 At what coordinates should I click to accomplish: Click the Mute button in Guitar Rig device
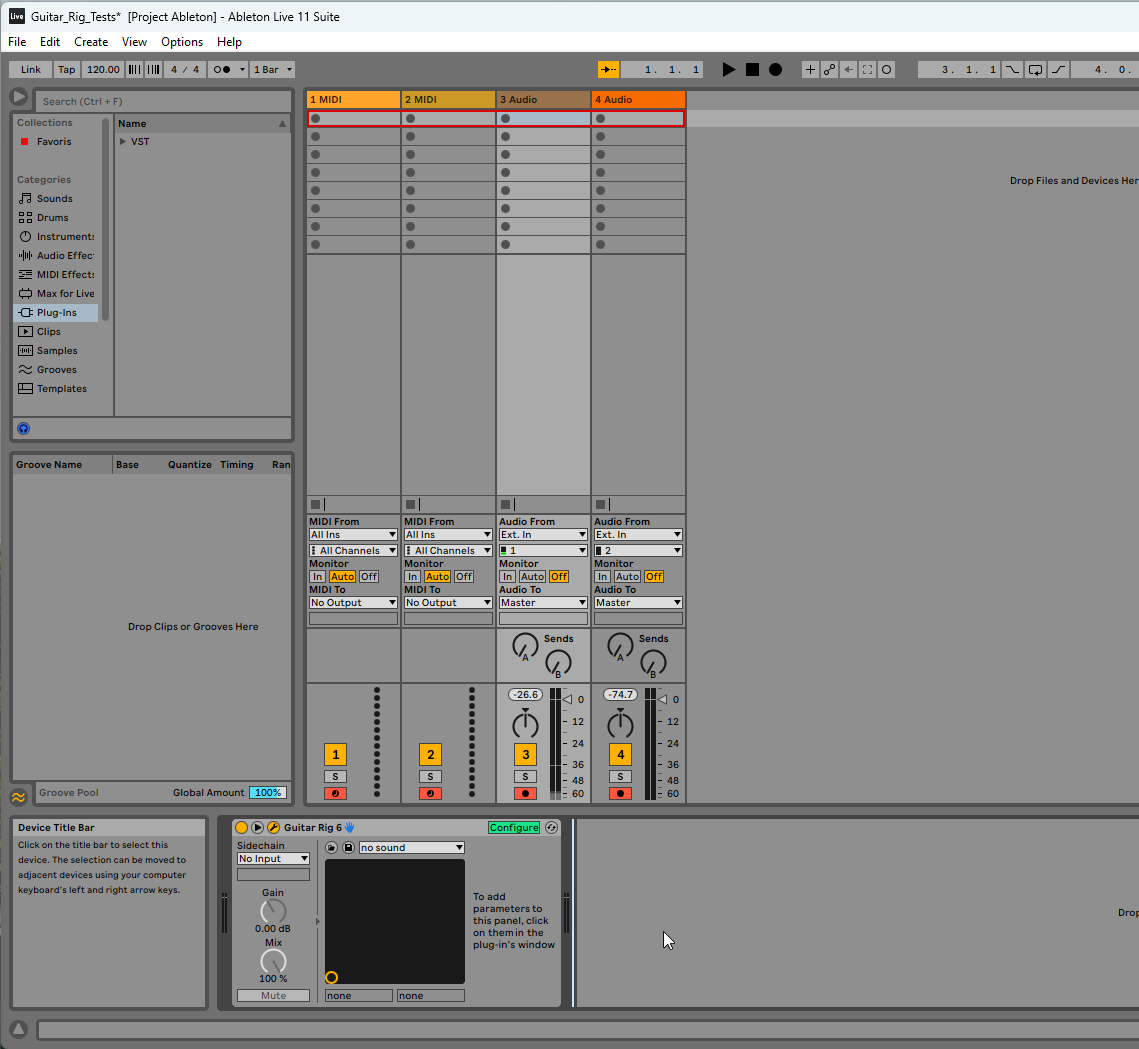point(273,996)
